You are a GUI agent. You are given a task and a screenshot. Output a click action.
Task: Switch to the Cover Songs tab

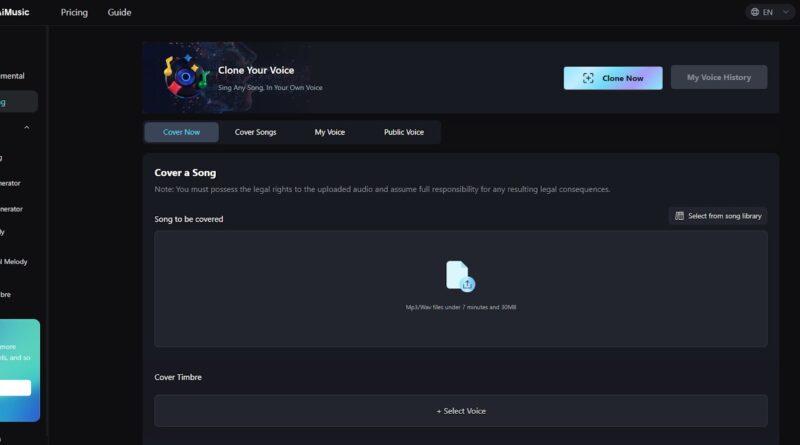256,132
